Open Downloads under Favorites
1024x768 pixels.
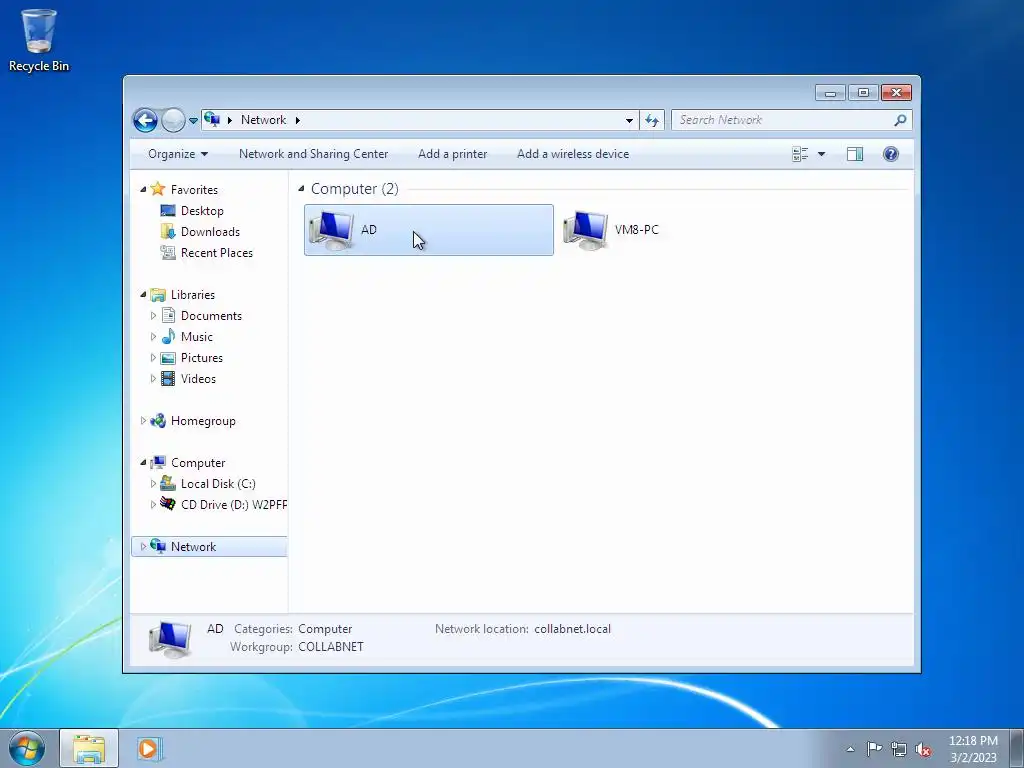[x=210, y=232]
